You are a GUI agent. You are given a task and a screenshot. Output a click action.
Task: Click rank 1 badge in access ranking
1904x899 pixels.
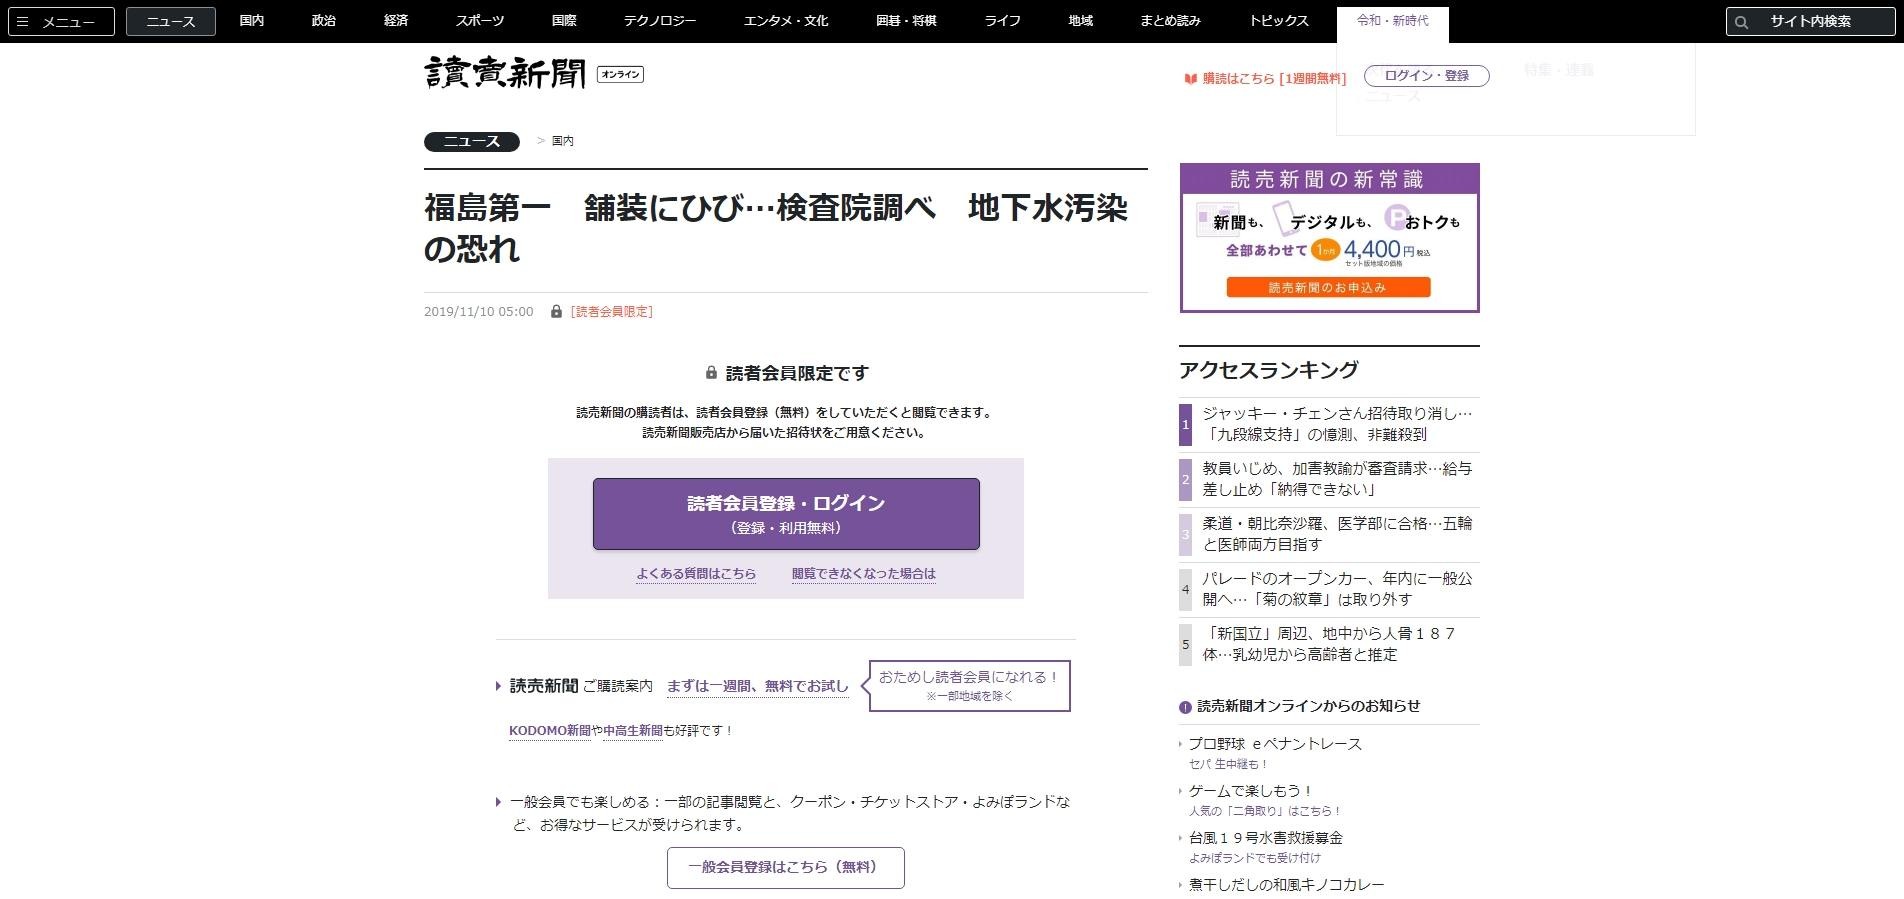pos(1186,424)
